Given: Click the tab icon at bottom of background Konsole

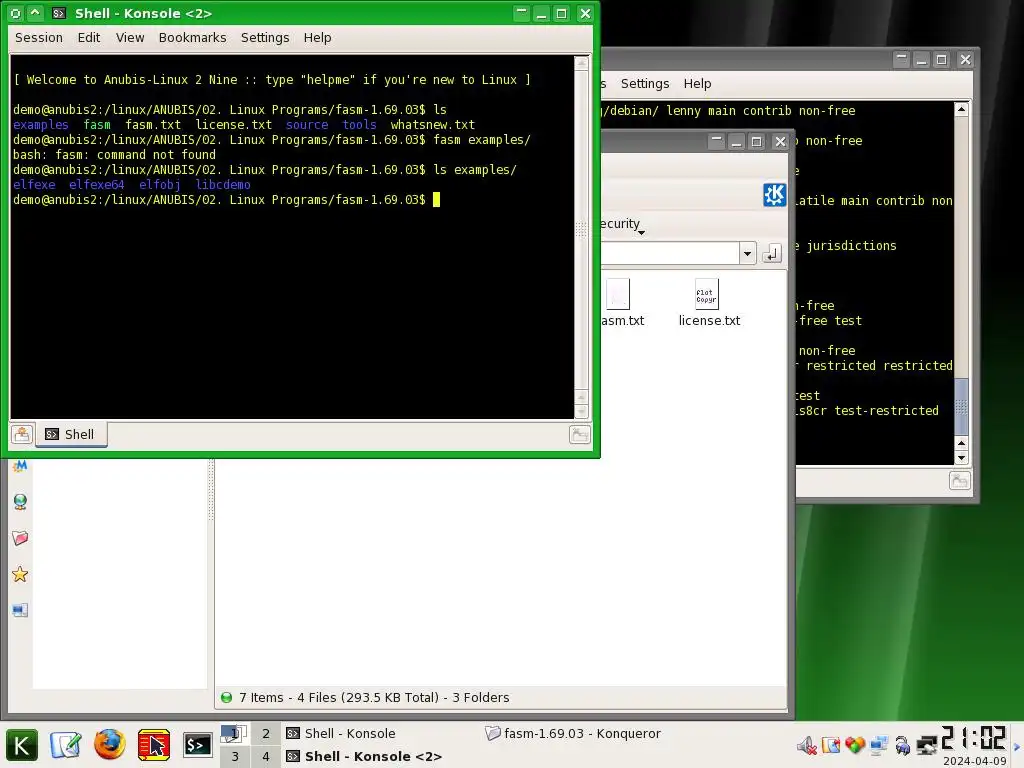Looking at the screenshot, I should pos(959,481).
